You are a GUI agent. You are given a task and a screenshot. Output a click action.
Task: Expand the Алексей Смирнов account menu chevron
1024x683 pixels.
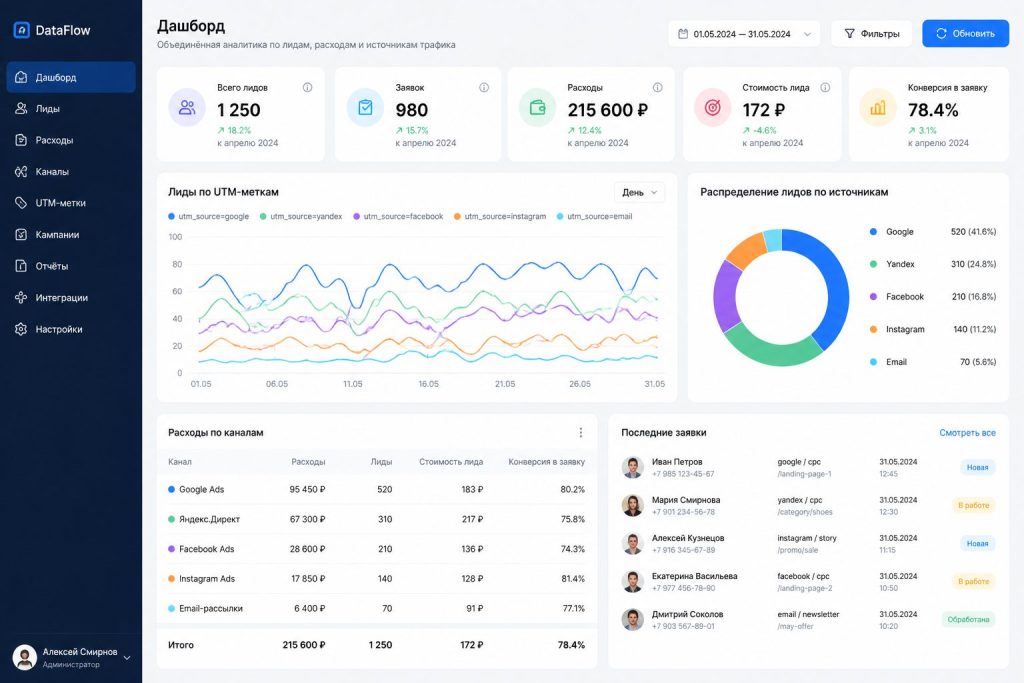(127, 658)
